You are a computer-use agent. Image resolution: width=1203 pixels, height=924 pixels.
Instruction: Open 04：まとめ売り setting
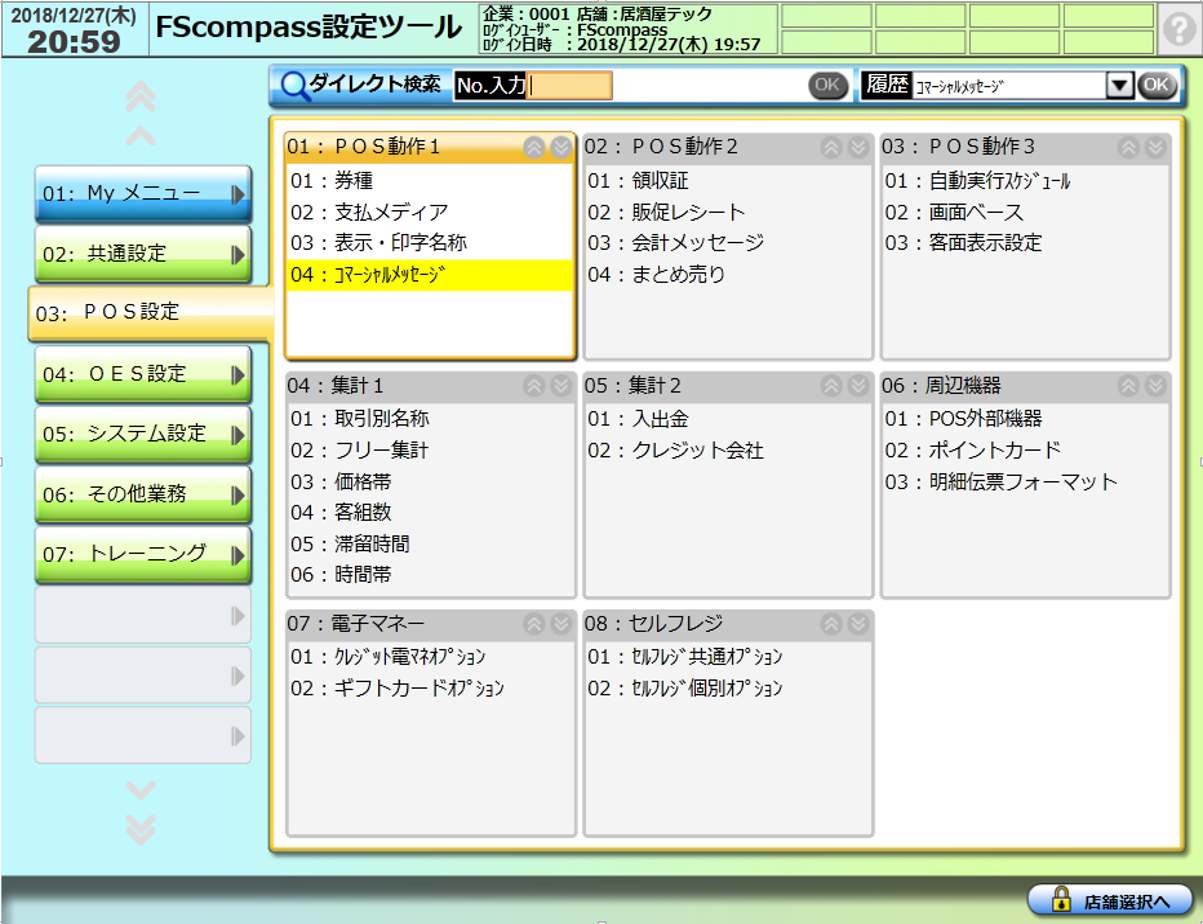728,274
